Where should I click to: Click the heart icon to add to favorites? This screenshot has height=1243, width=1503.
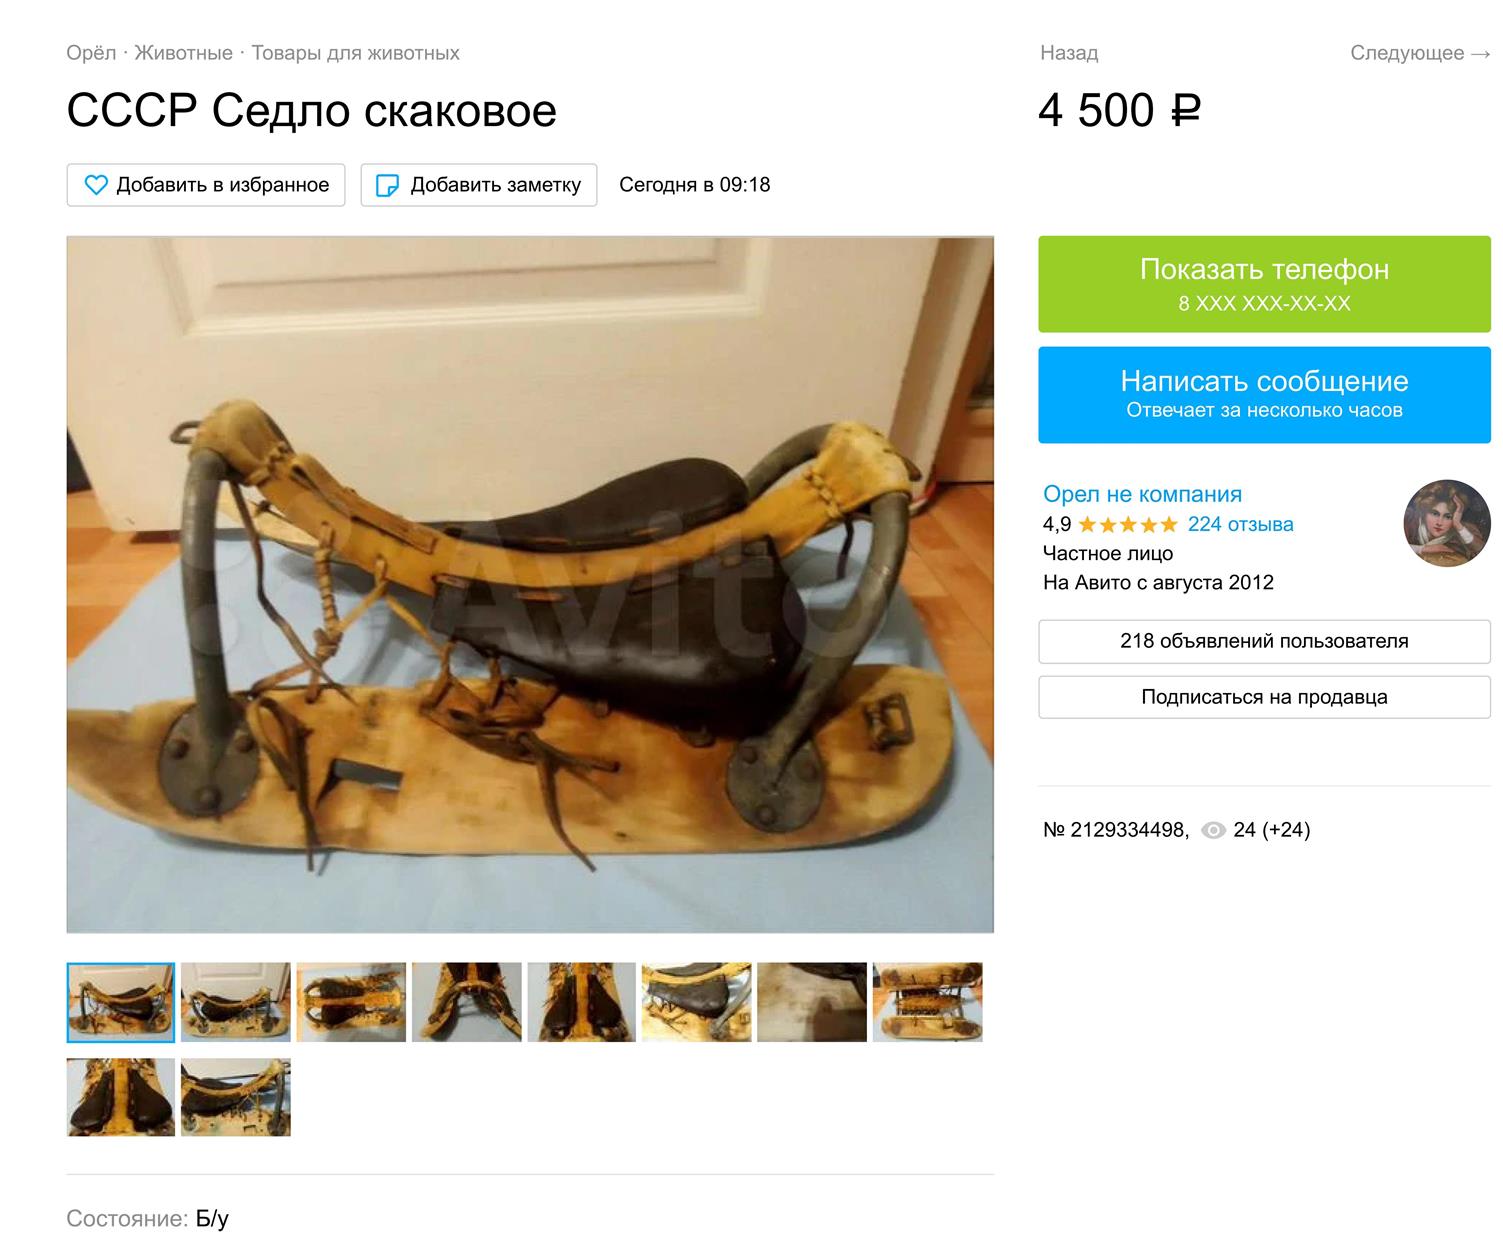pyautogui.click(x=96, y=185)
